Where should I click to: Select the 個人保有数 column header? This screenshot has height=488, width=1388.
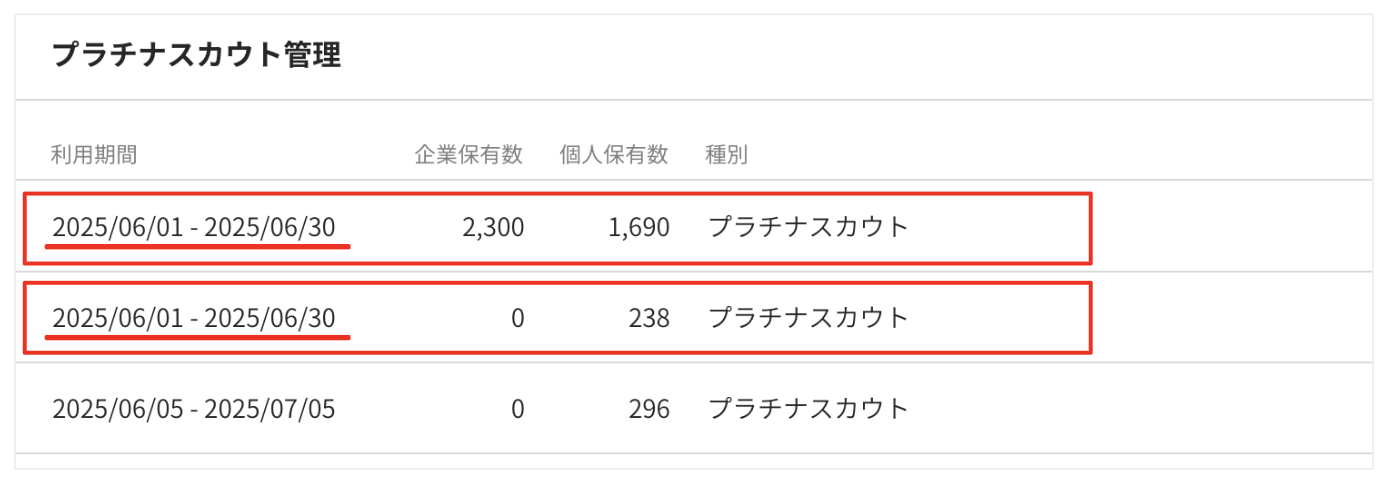[x=614, y=155]
